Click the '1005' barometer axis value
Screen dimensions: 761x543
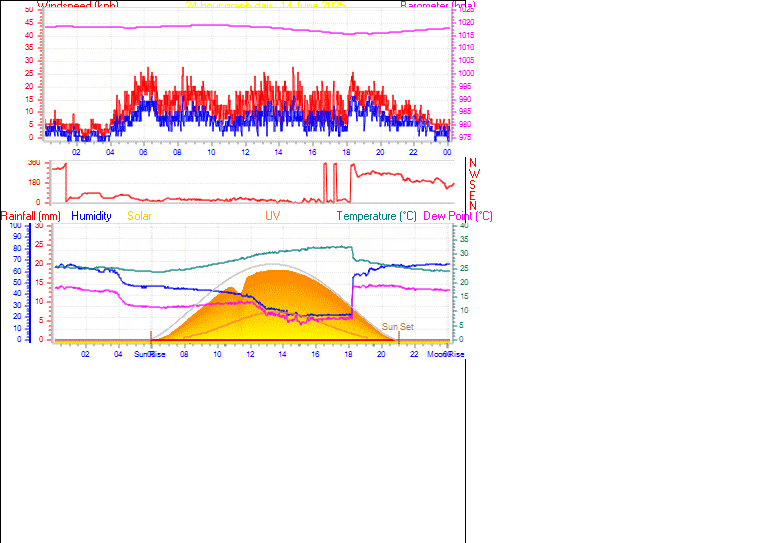click(466, 61)
